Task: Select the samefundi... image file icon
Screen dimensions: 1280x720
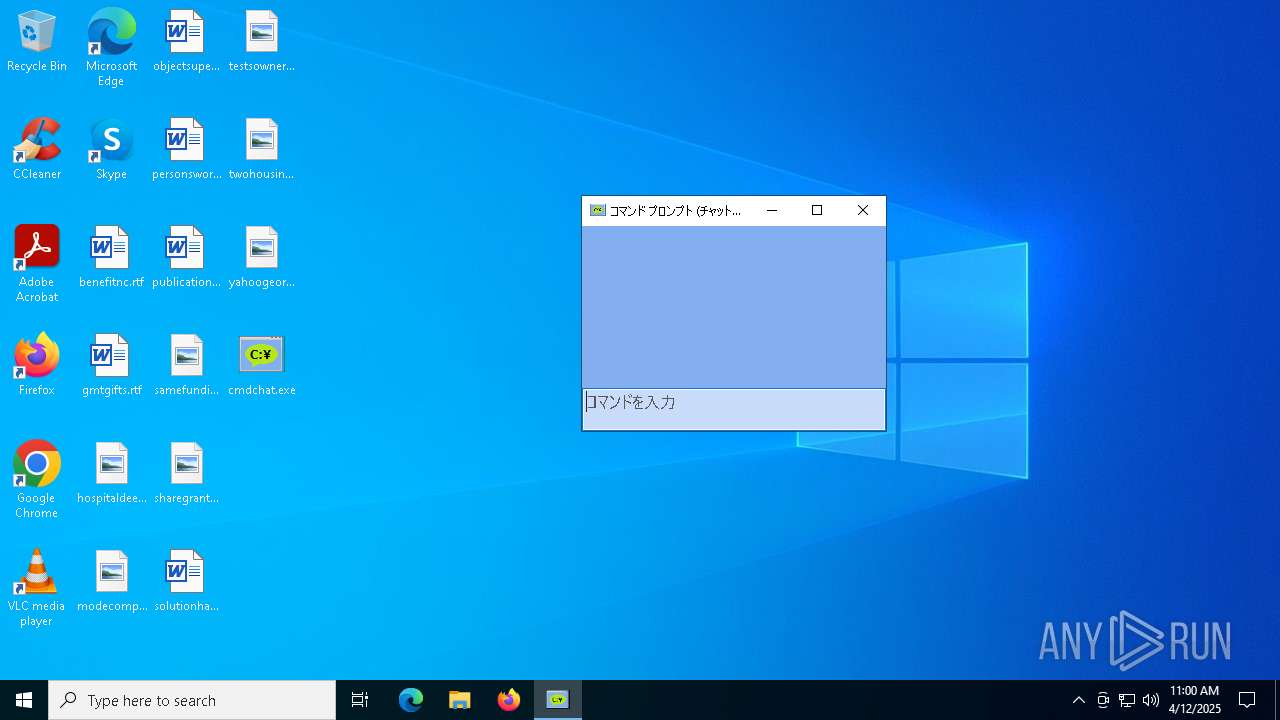Action: click(186, 366)
